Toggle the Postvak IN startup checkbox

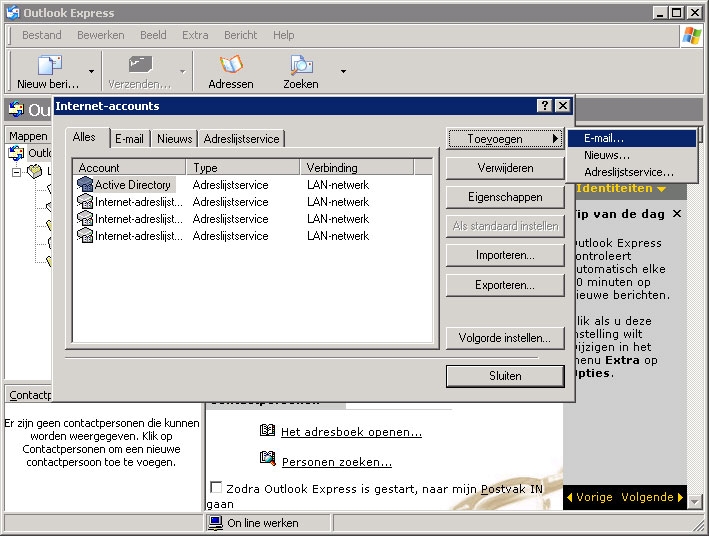[216, 488]
